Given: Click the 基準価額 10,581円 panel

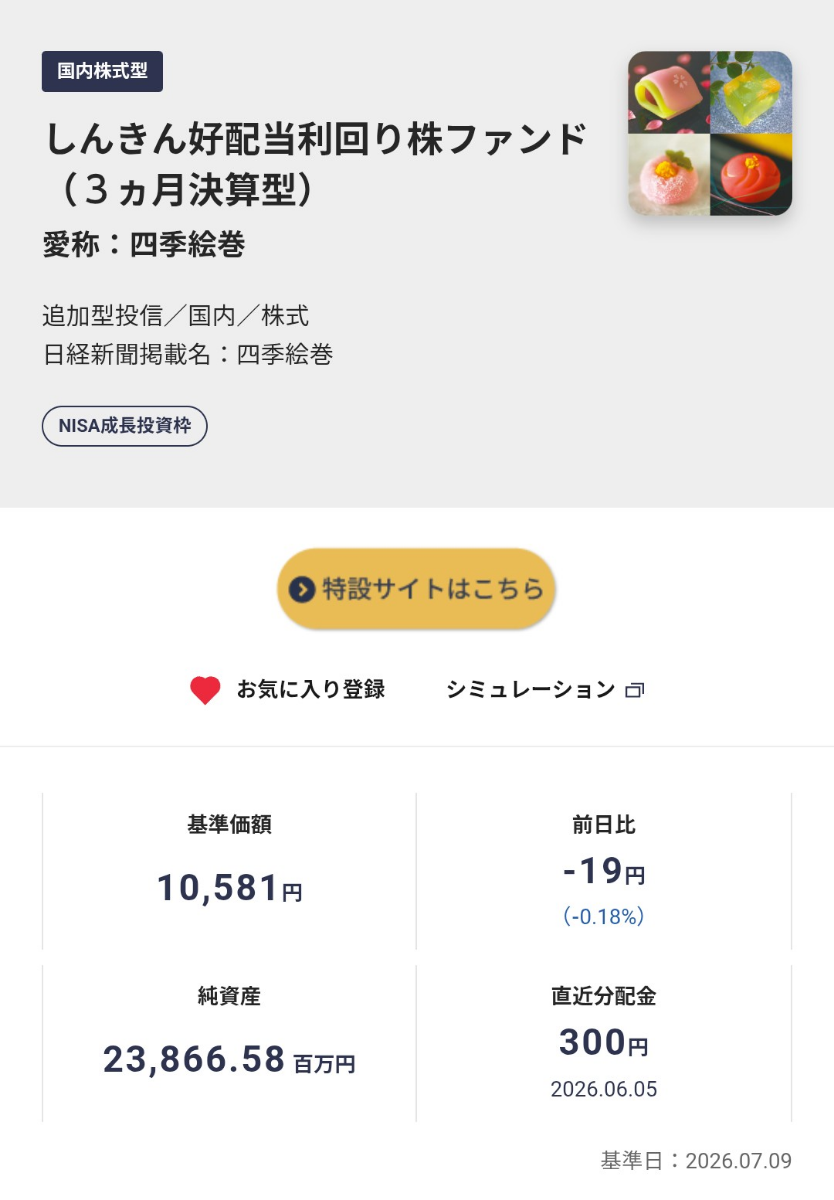Looking at the screenshot, I should point(229,871).
